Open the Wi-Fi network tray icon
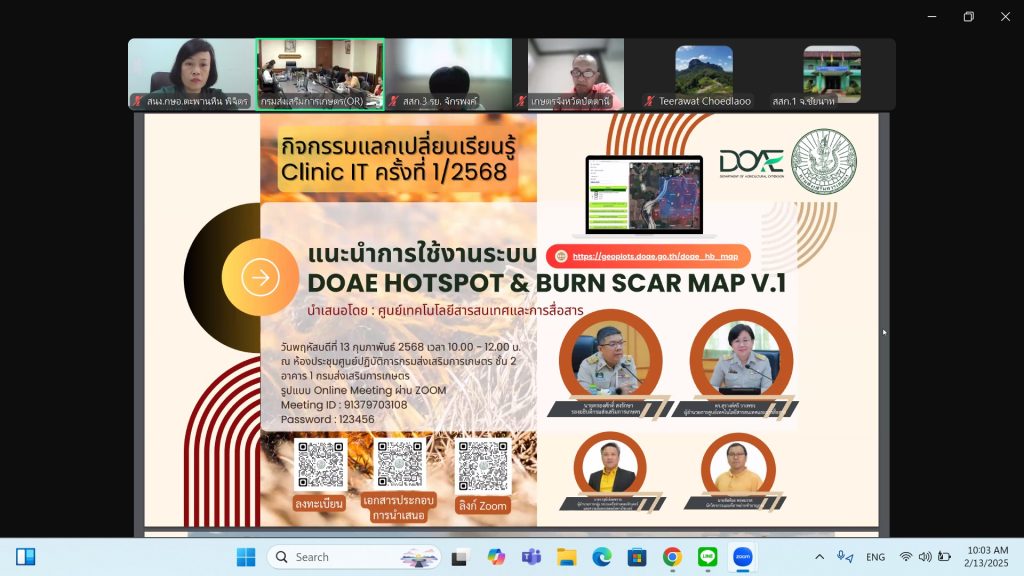 906,557
